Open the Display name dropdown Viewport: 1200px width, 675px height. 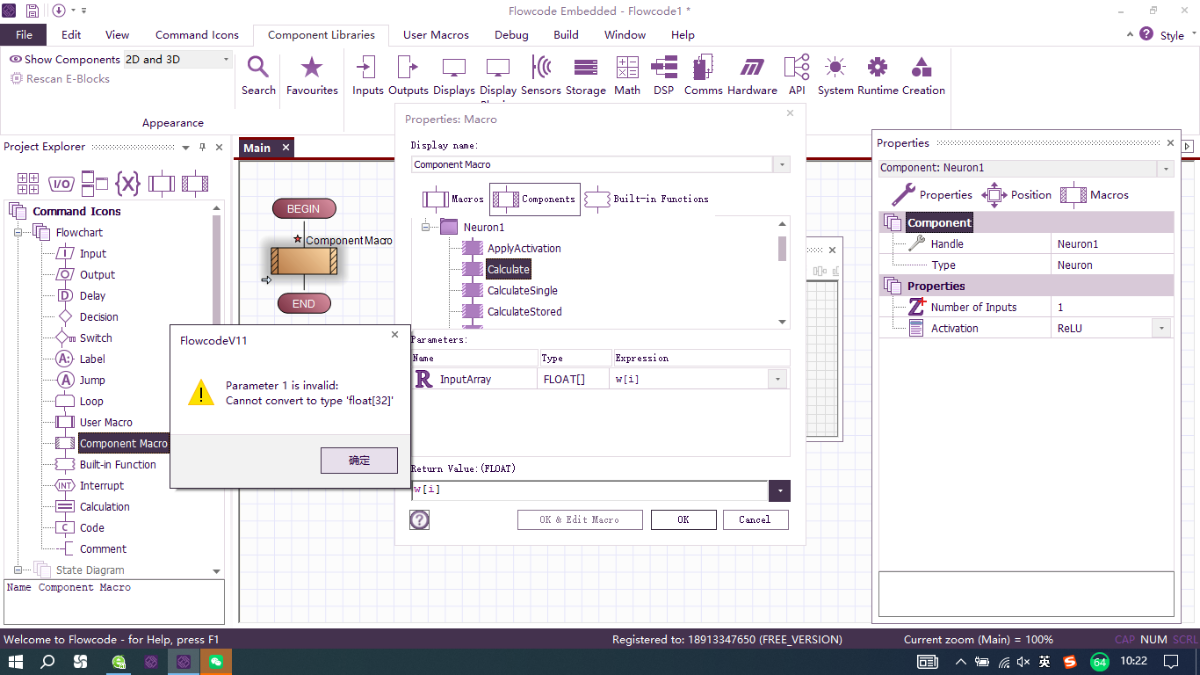point(782,164)
